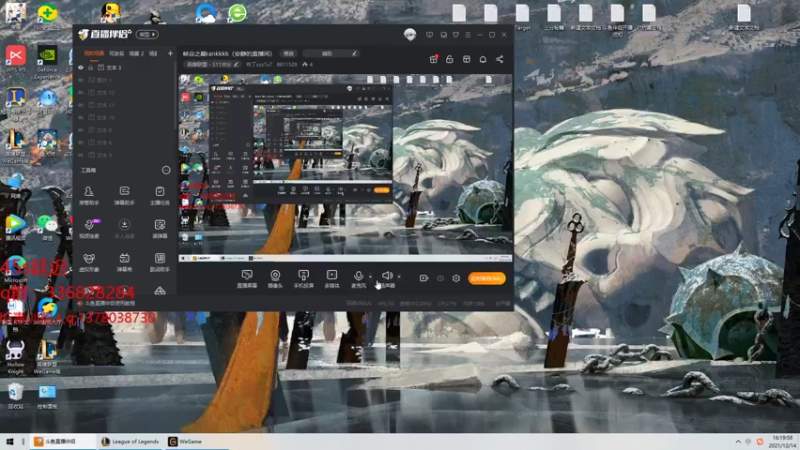The height and width of the screenshot is (450, 800).
Task: Show hidden system tray icons
Action: coord(738,442)
